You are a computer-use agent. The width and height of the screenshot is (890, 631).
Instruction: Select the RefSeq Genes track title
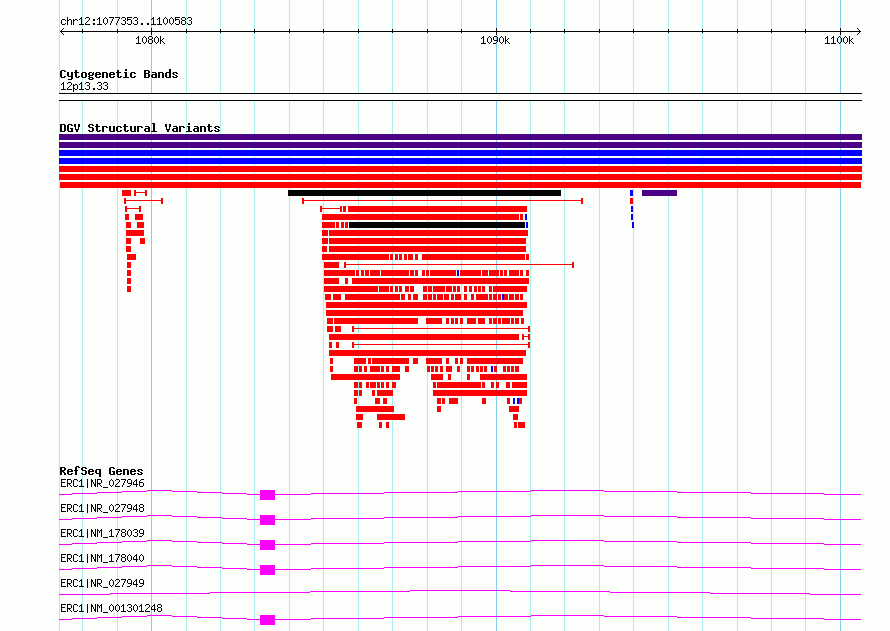[101, 471]
